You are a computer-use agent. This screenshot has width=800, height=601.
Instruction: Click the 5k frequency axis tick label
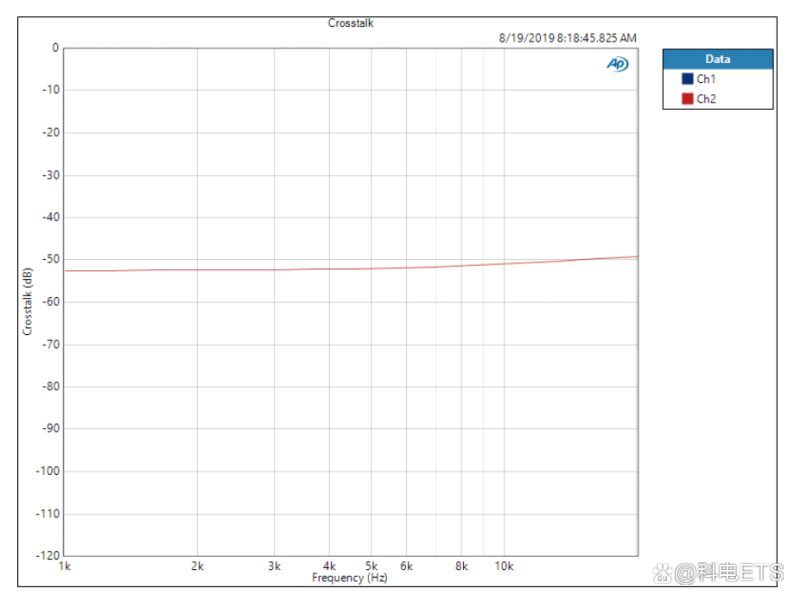(x=371, y=567)
